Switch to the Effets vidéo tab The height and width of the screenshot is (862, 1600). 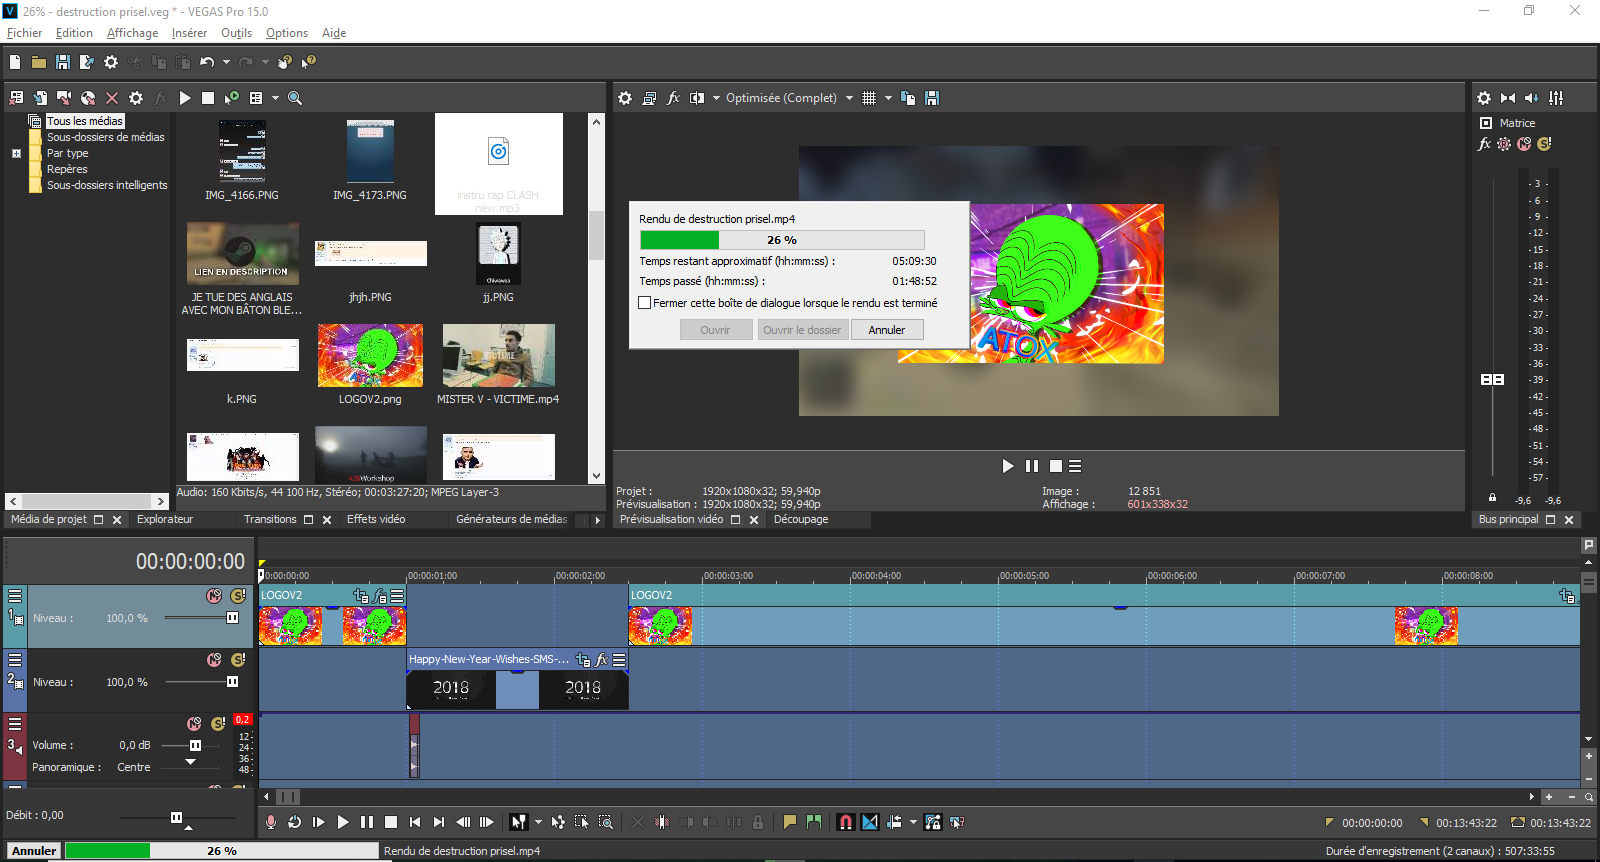376,519
